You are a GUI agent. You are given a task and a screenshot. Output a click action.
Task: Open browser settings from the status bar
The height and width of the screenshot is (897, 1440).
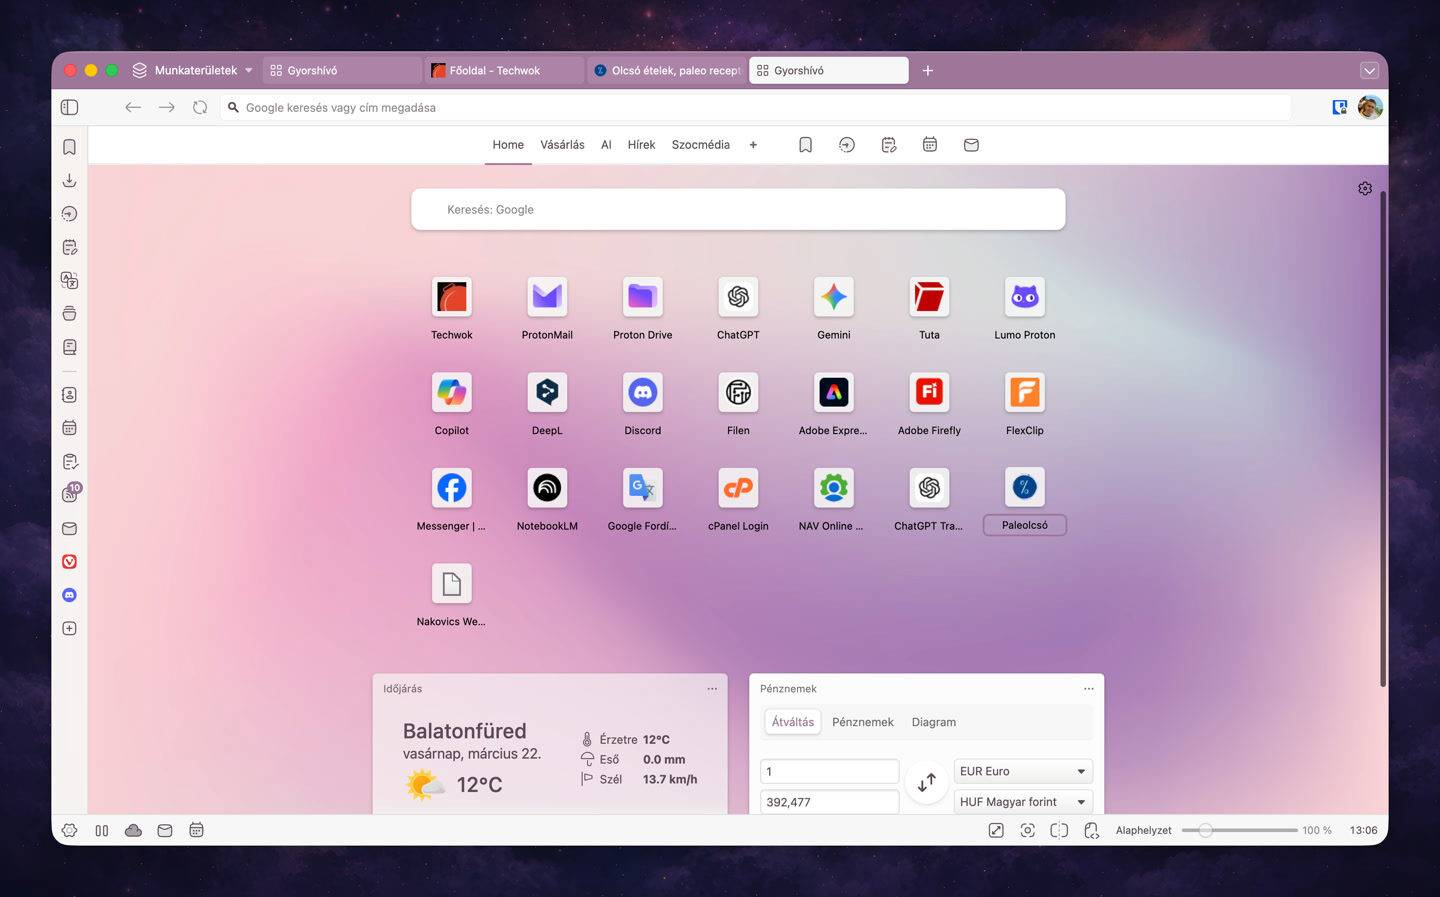pyautogui.click(x=69, y=830)
